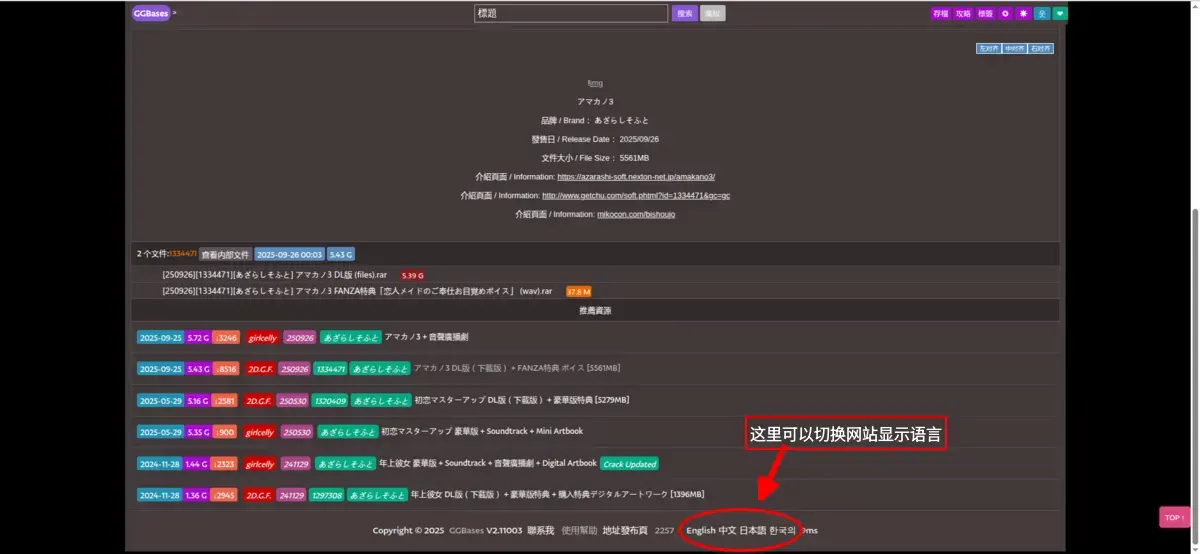The width and height of the screenshot is (1200, 554).
Task: Click the ↓8516 download count badge
Action: tap(226, 368)
